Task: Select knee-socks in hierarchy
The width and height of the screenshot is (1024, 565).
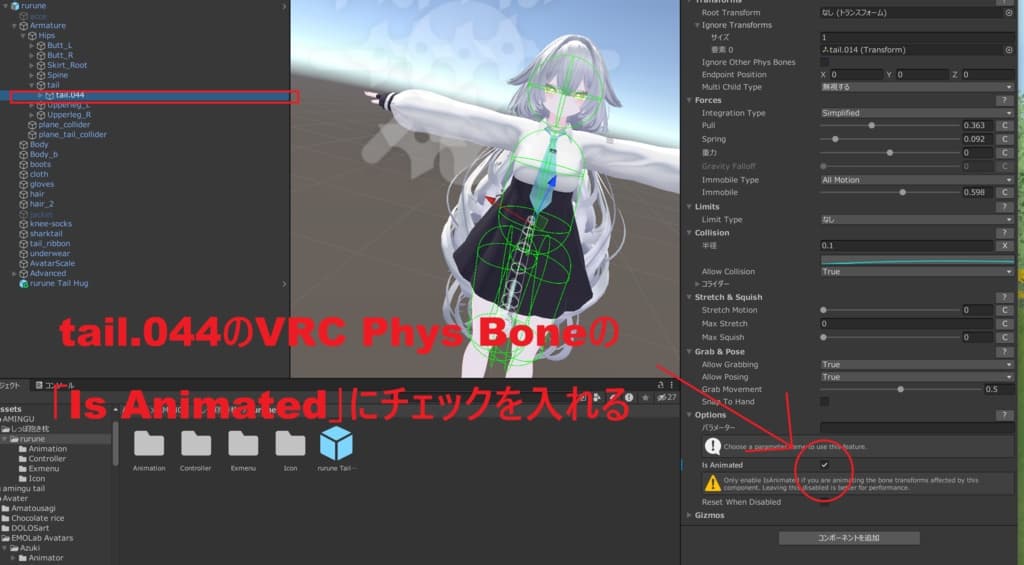Action: (x=50, y=224)
